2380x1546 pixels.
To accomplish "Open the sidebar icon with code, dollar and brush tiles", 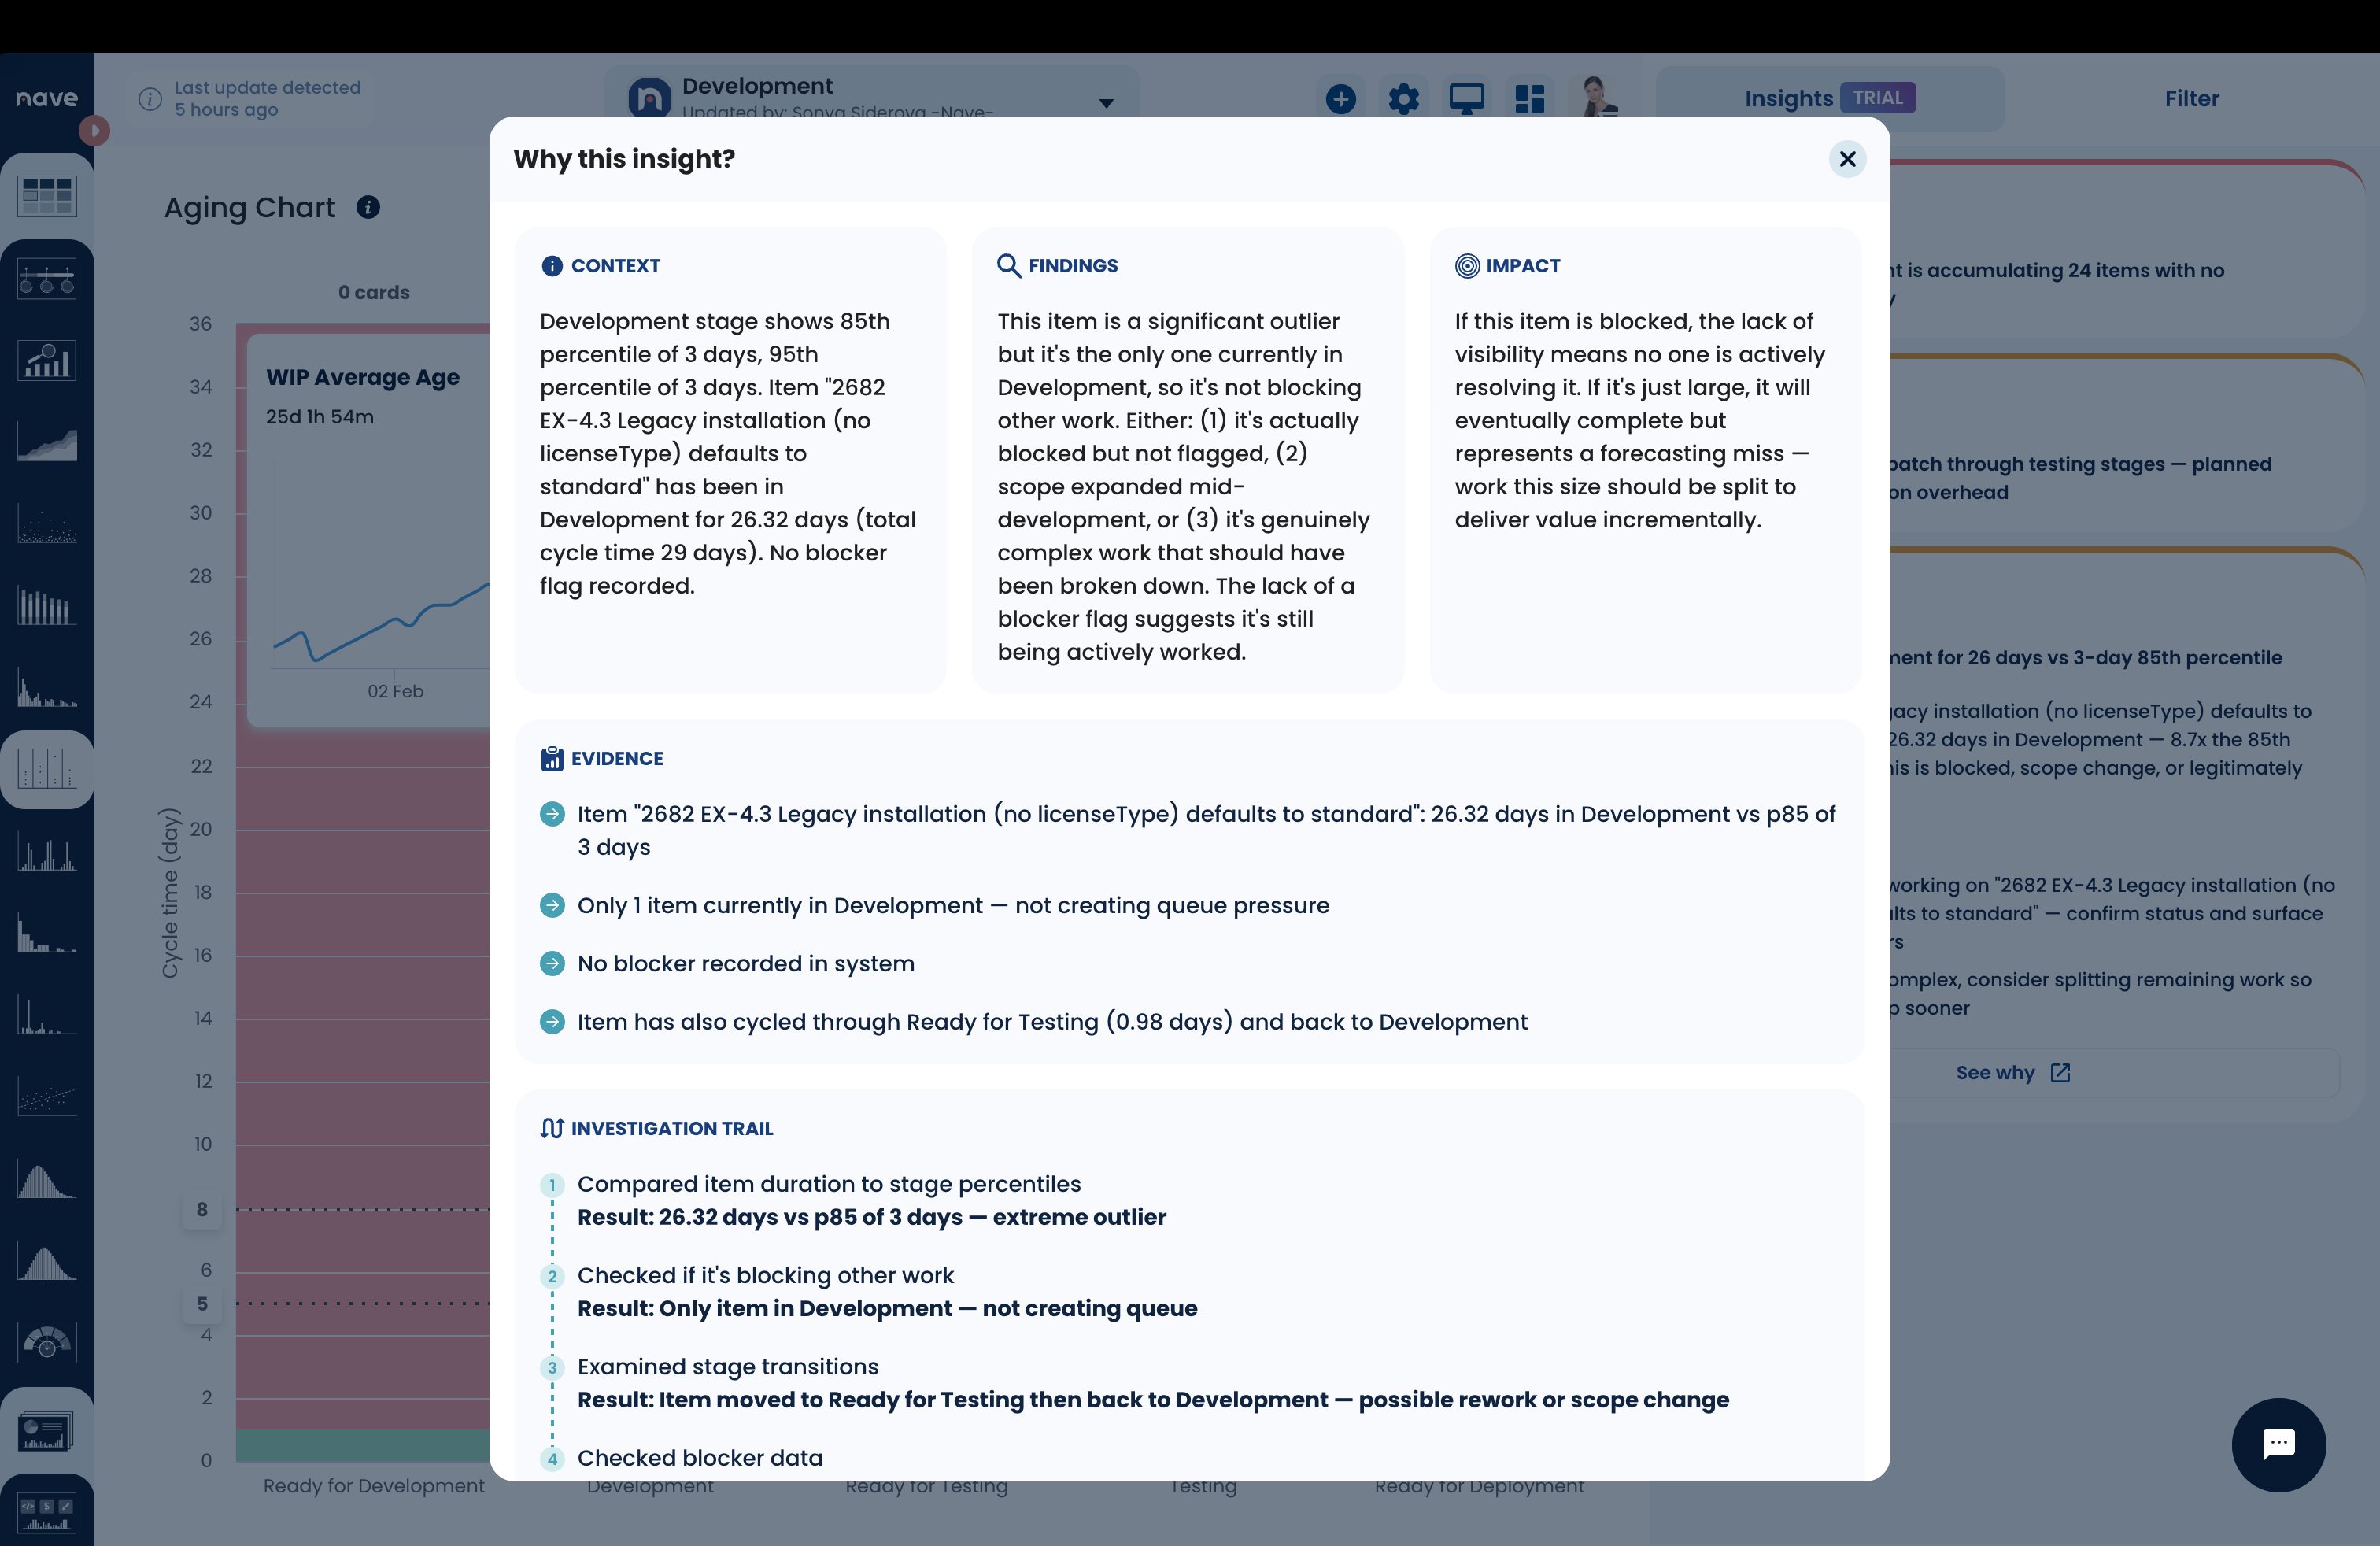I will click(47, 1513).
